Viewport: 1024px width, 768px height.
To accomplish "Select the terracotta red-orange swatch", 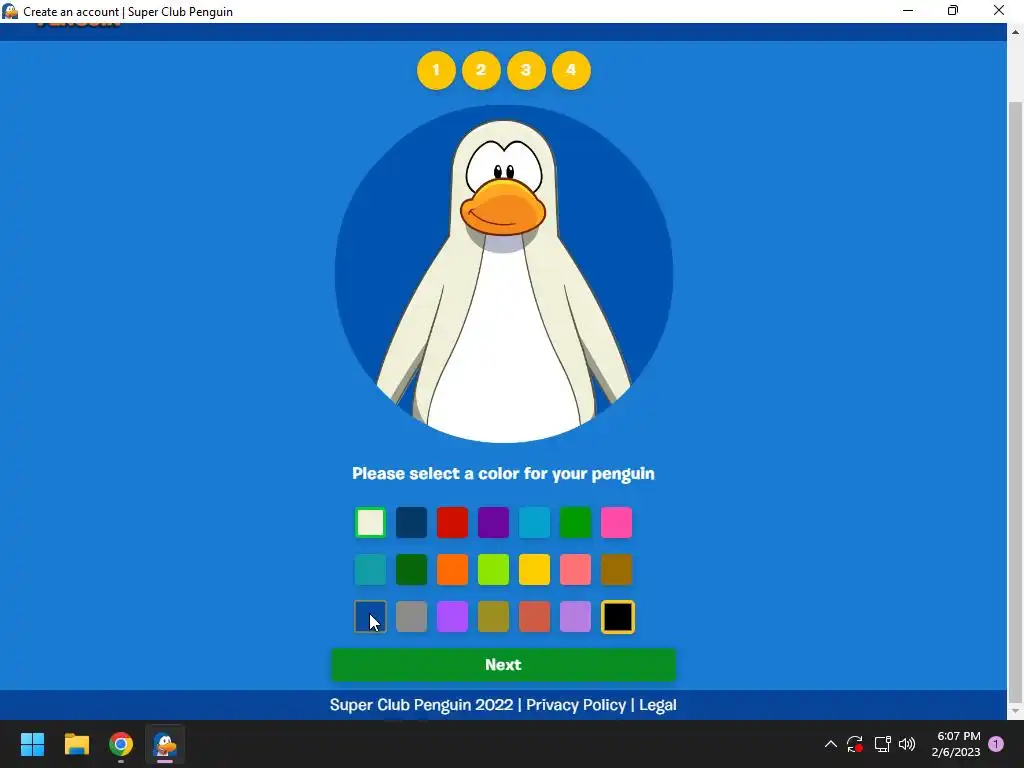I will click(x=534, y=616).
